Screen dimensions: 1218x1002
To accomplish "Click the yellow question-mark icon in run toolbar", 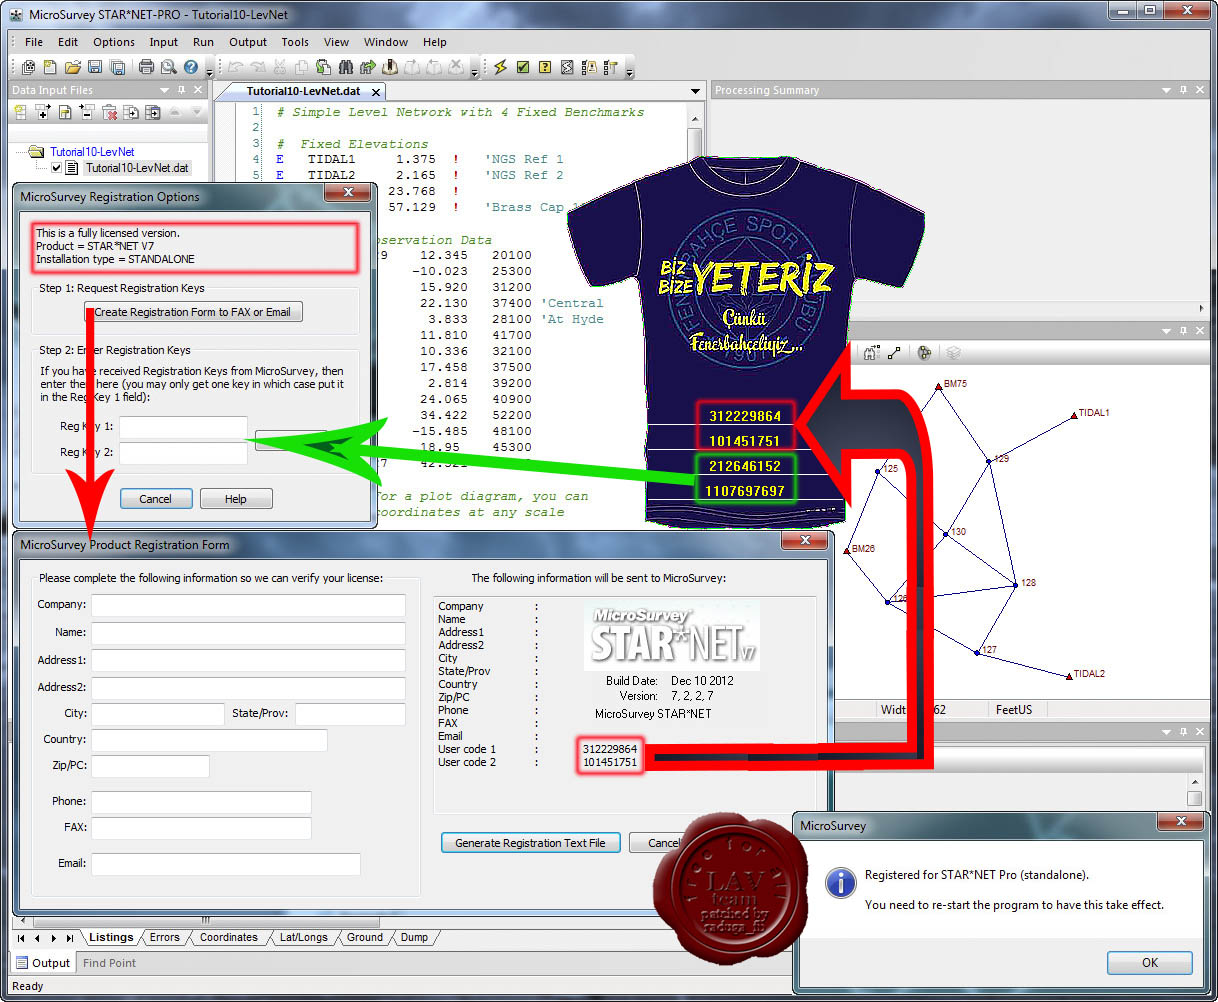I will click(545, 67).
